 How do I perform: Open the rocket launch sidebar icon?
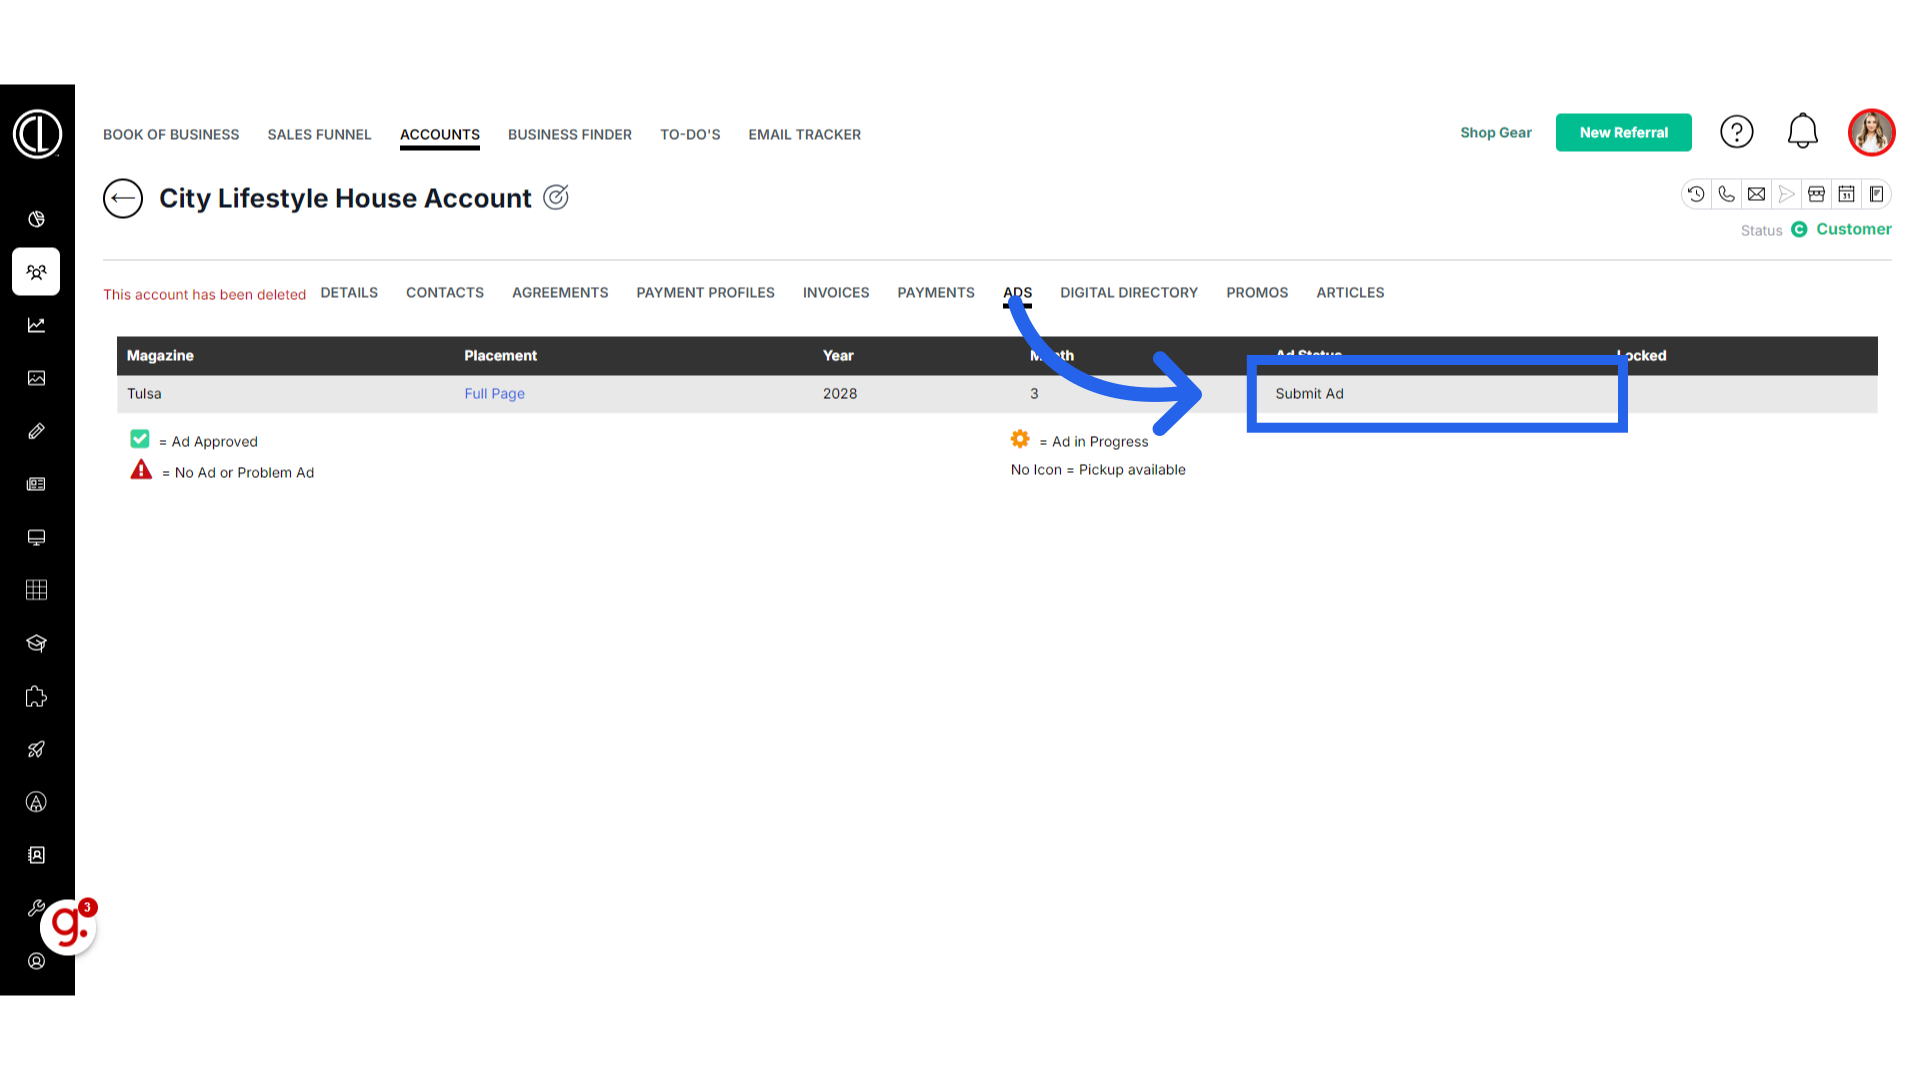pos(36,749)
